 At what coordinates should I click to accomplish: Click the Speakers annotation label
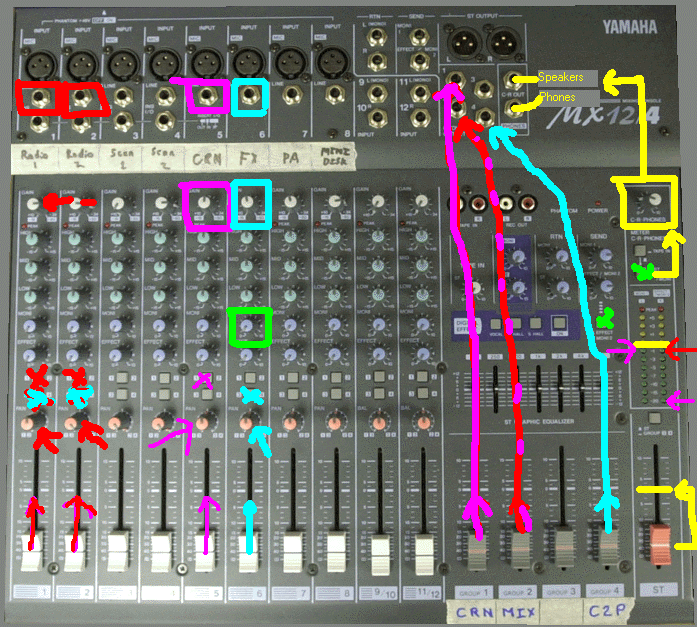click(x=567, y=77)
